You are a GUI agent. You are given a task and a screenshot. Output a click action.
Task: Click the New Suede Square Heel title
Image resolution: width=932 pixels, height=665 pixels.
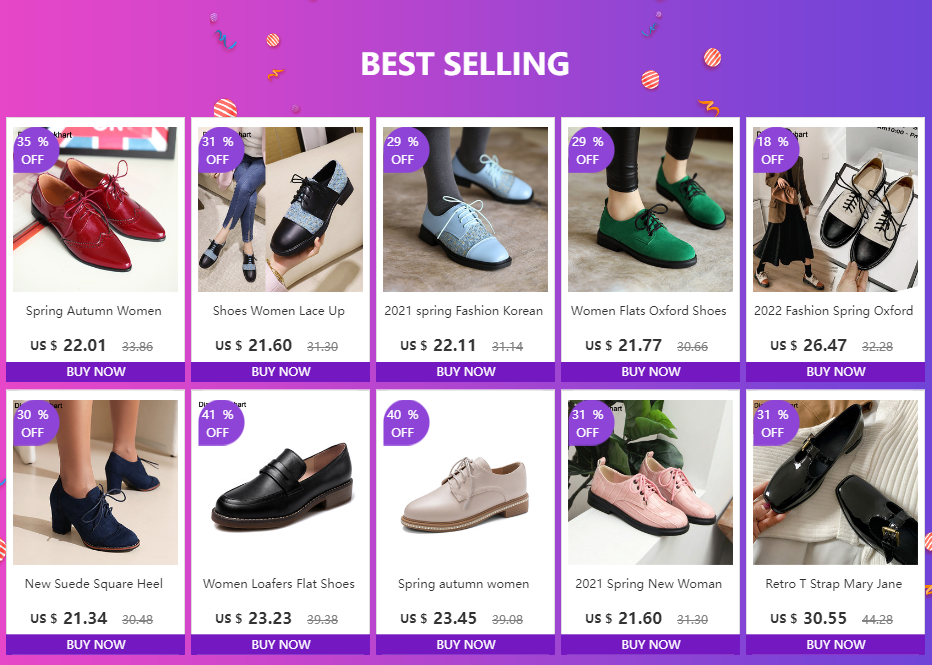tap(94, 584)
